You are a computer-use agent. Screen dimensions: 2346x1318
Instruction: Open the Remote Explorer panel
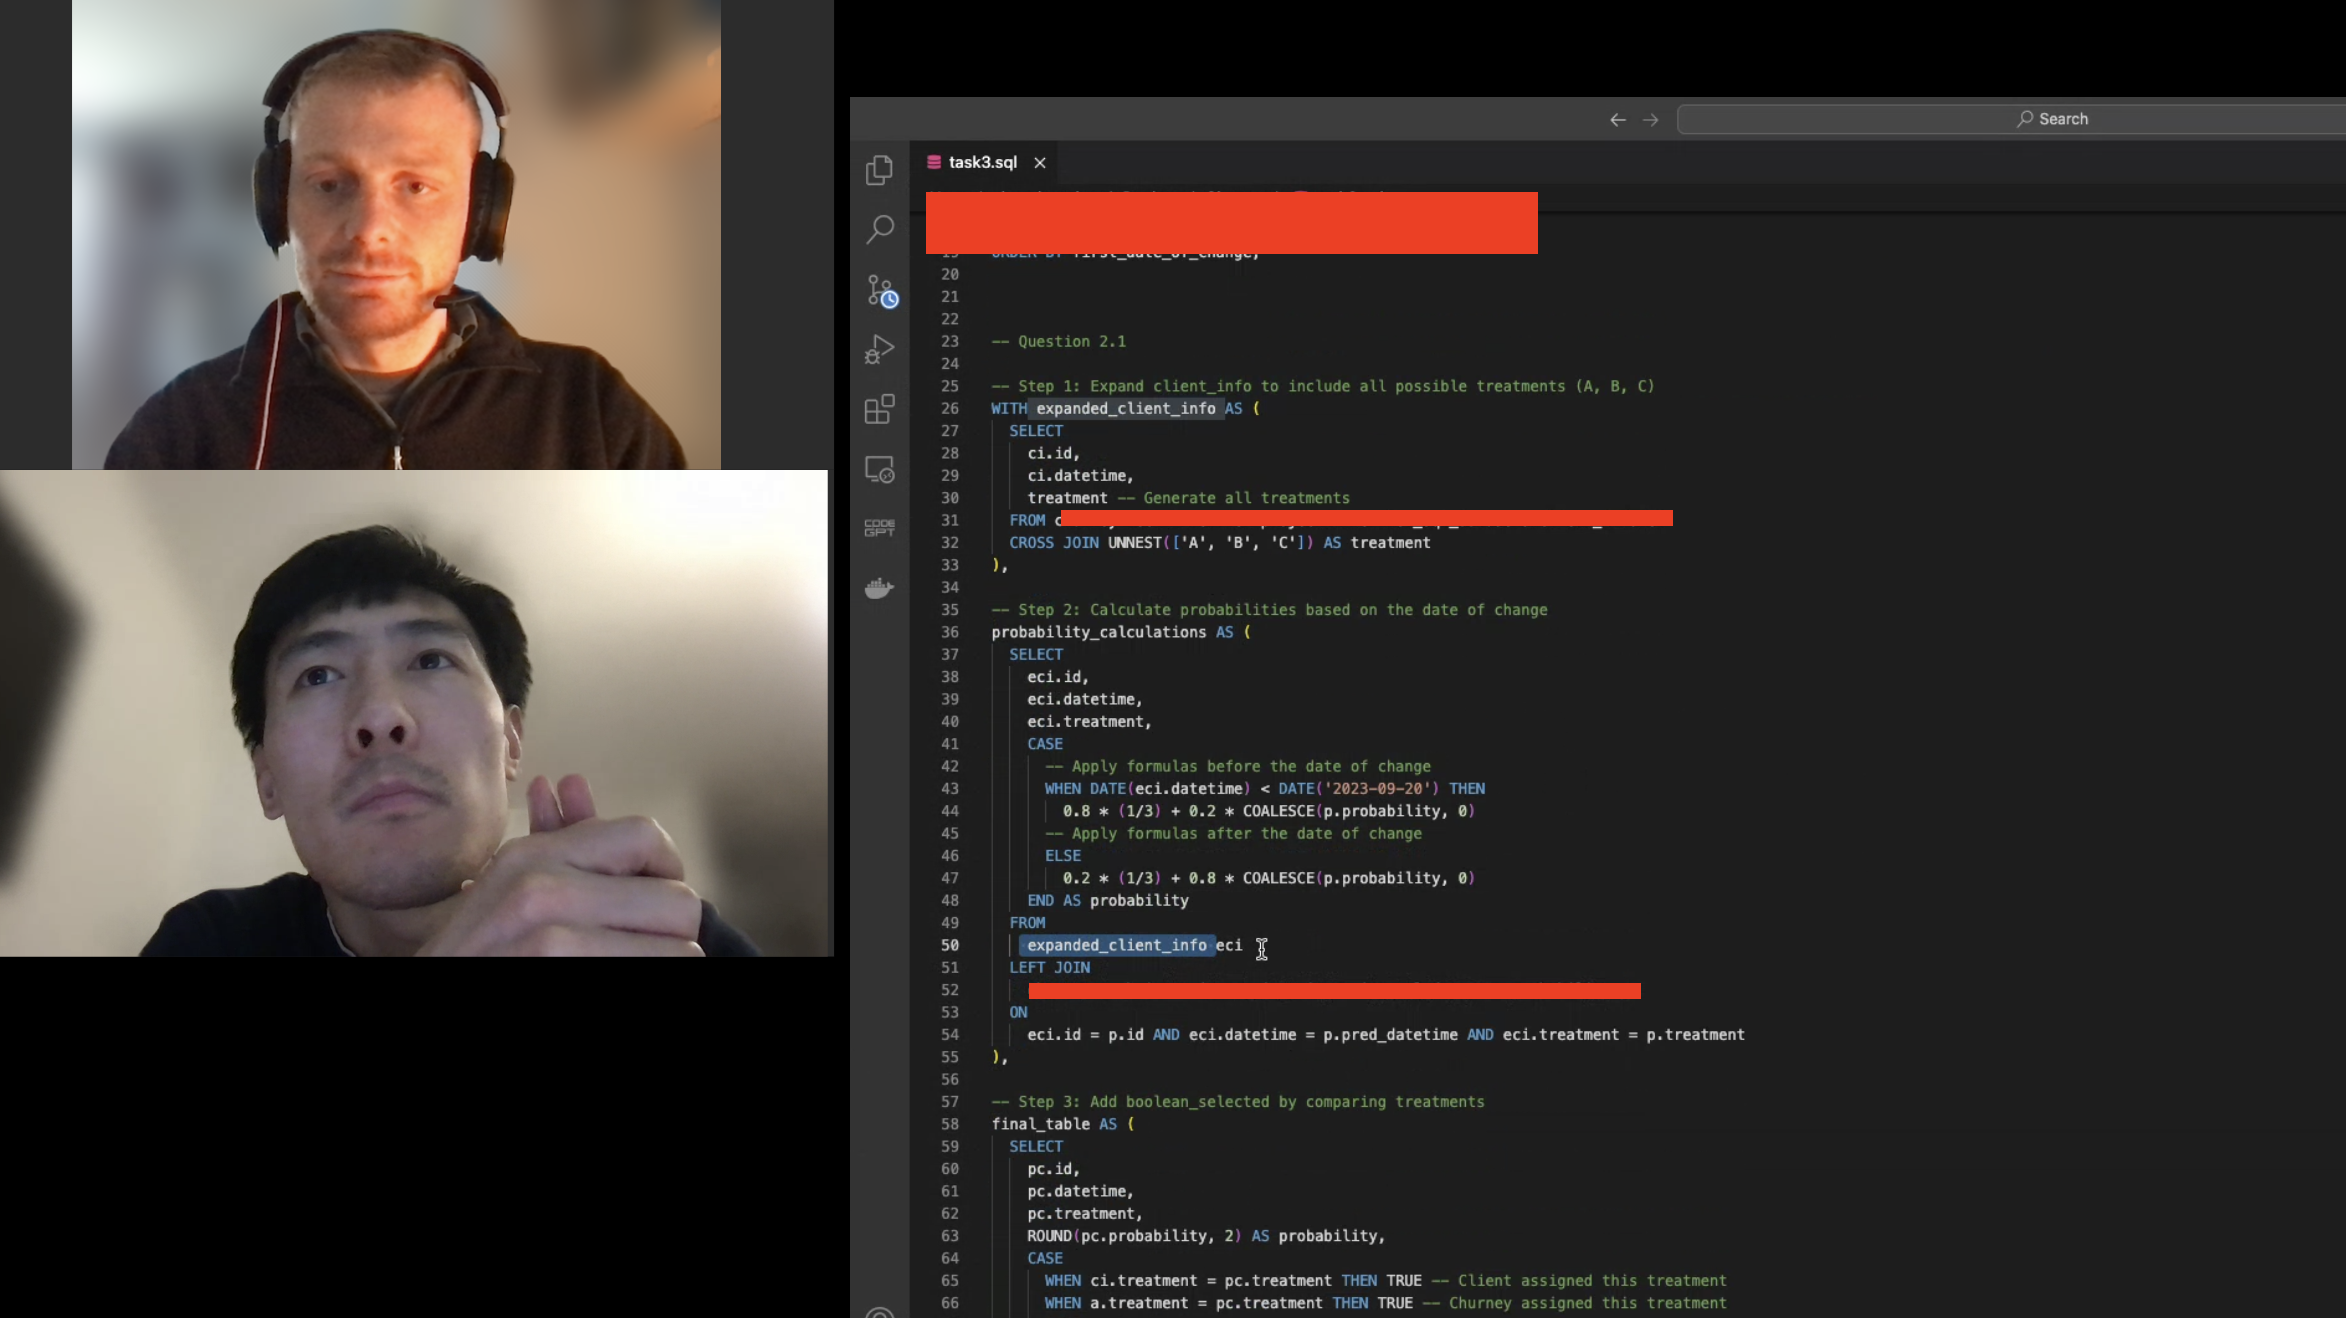[879, 469]
